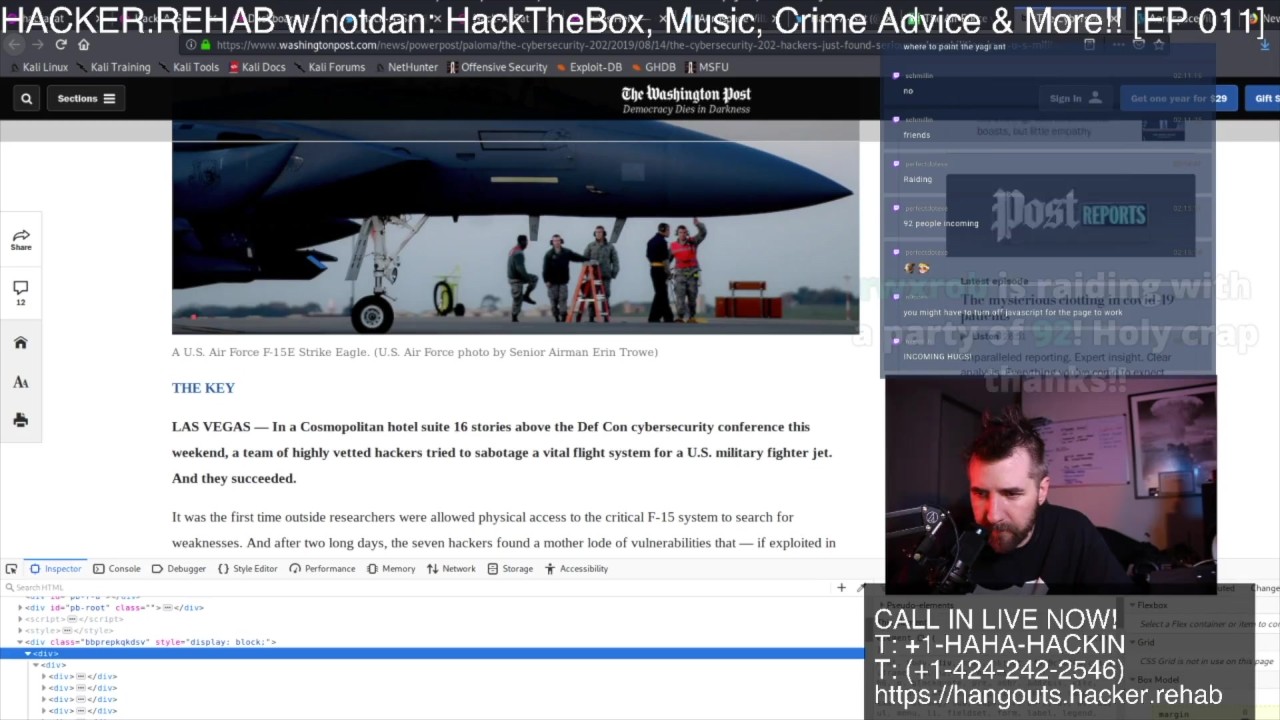1280x720 pixels.
Task: Click the plus icon to add a node
Action: tap(841, 587)
